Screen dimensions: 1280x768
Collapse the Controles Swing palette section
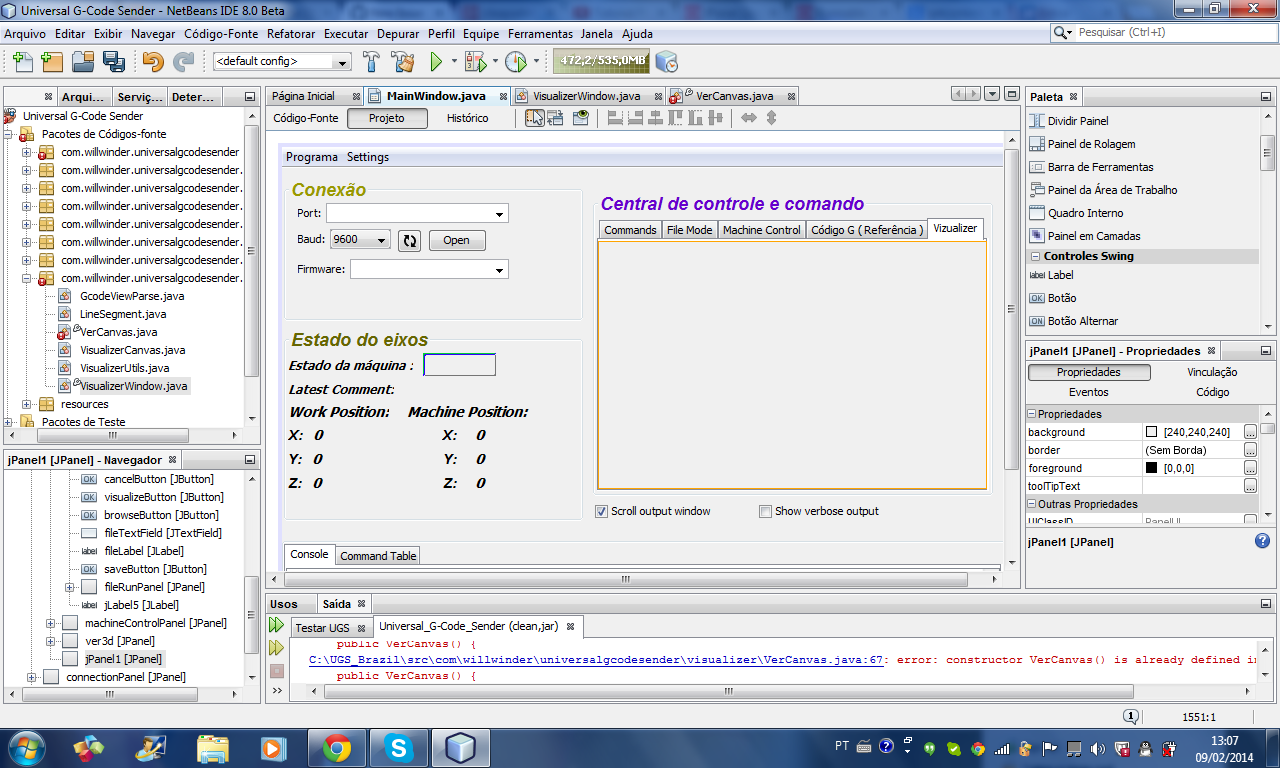(x=1035, y=257)
